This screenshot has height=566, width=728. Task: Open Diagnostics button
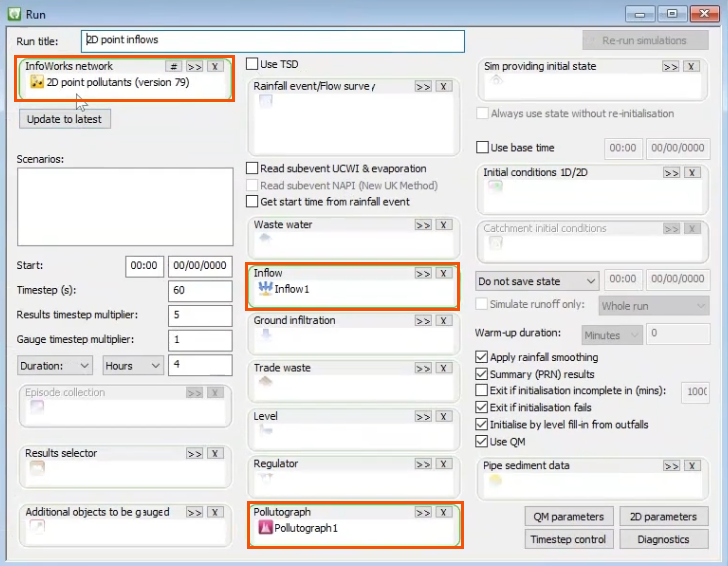pos(663,539)
